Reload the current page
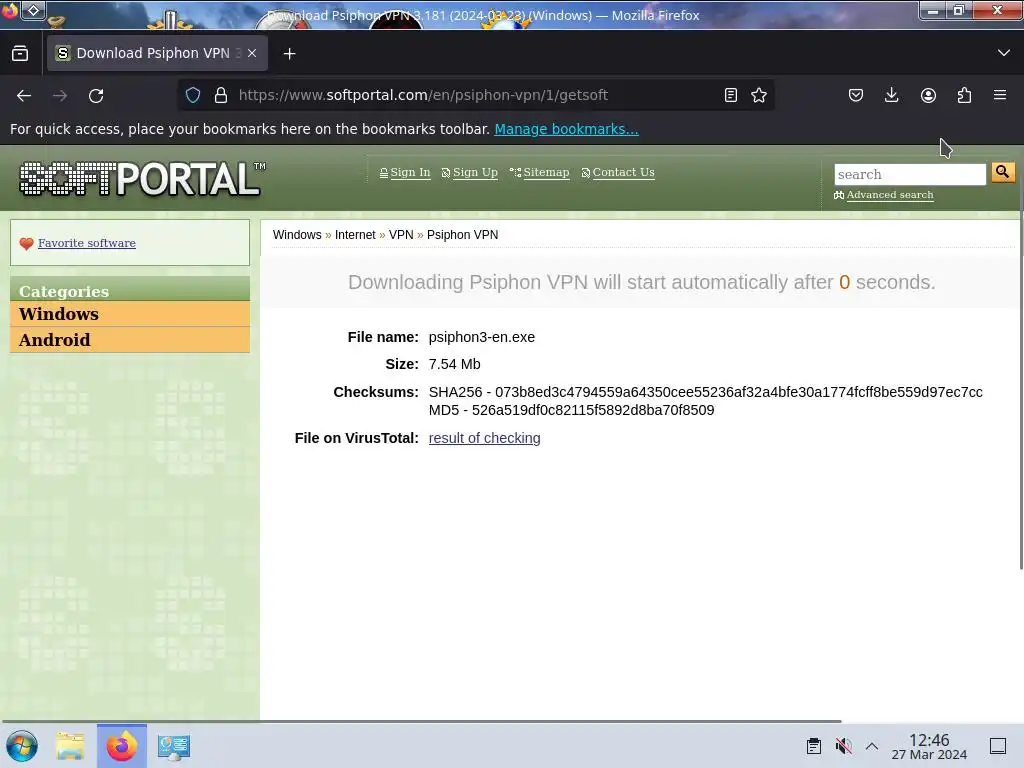 [96, 95]
